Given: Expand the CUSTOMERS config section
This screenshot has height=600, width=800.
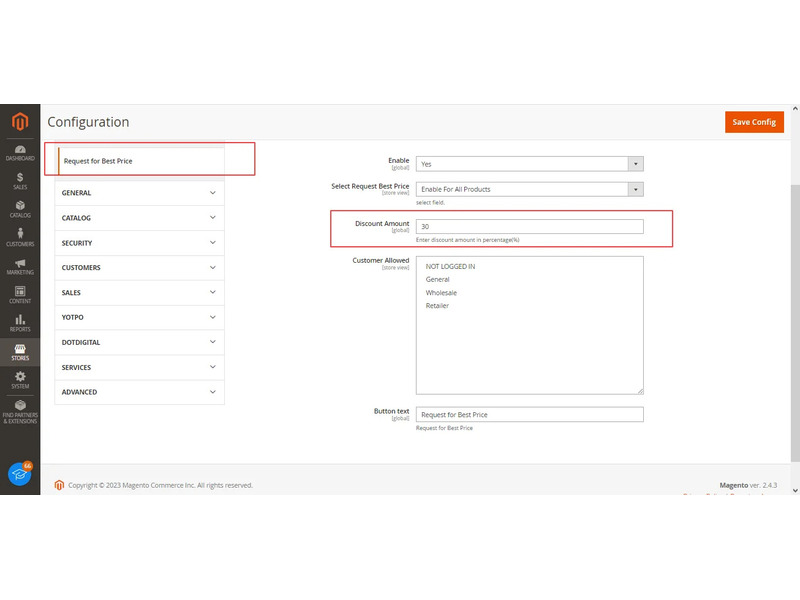Looking at the screenshot, I should [139, 267].
